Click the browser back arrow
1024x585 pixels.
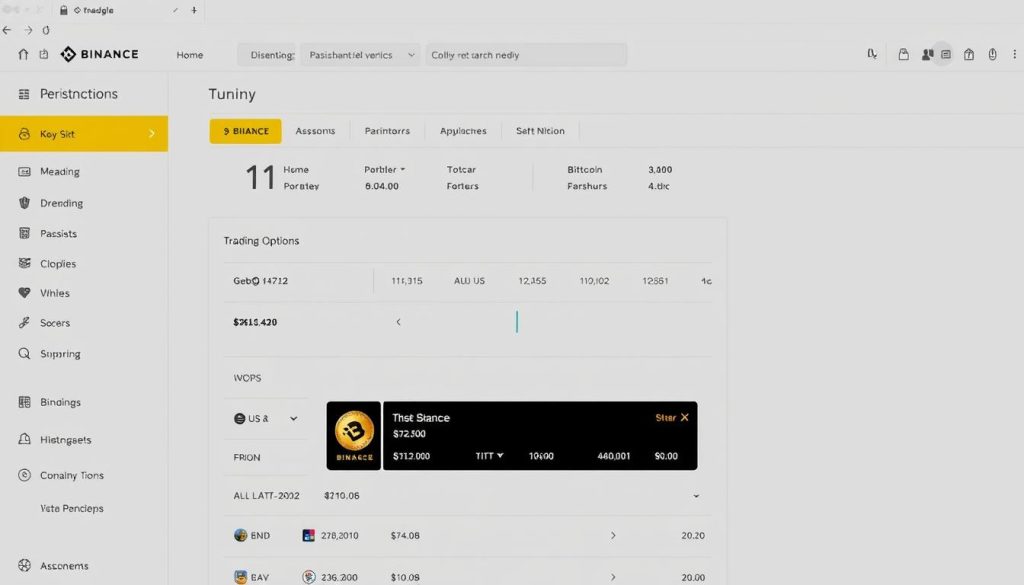coord(7,30)
